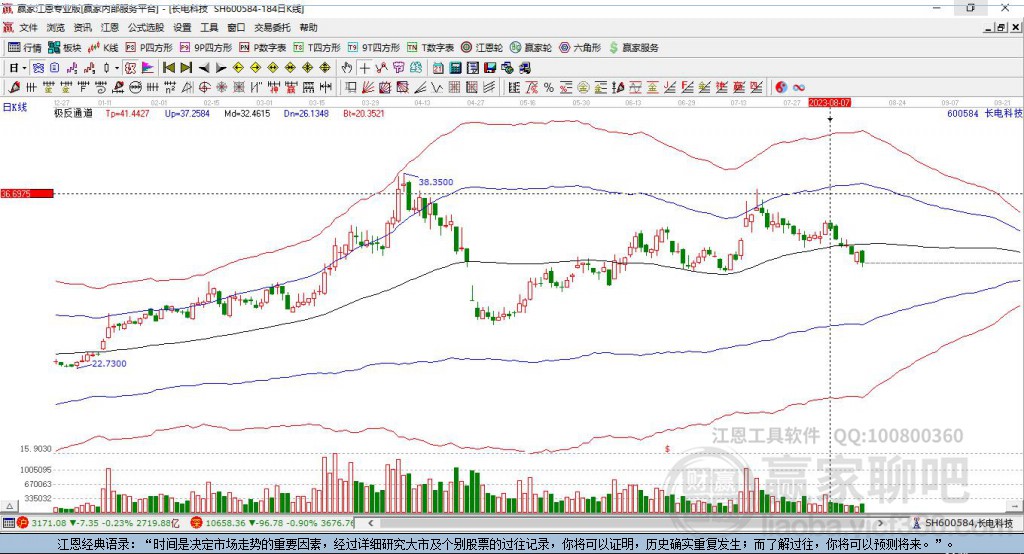The image size is (1024, 554).
Task: Click the Md=32.4615 indicator value
Action: (x=247, y=113)
